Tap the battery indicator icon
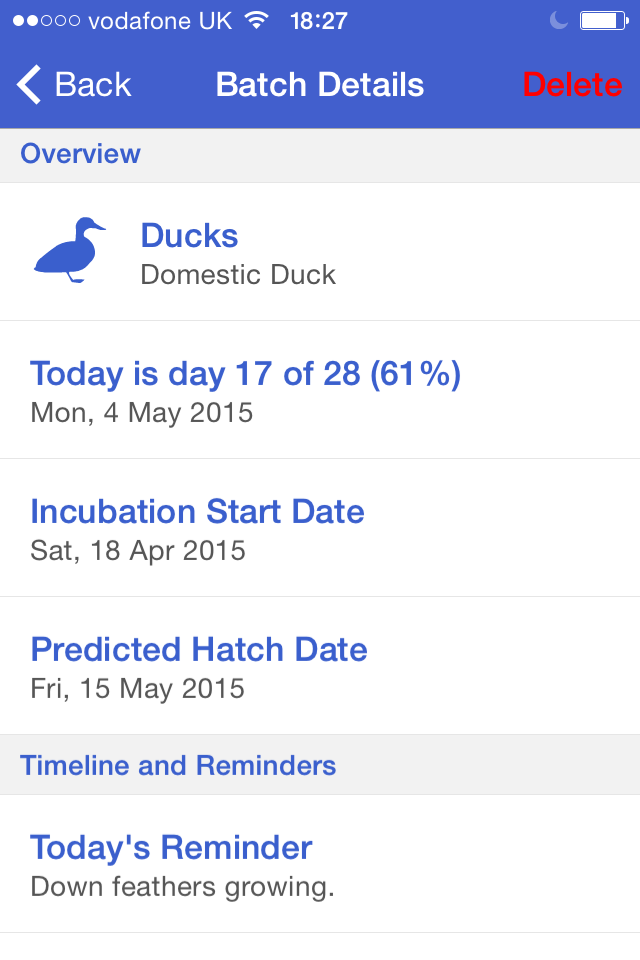This screenshot has height=960, width=640. click(603, 20)
